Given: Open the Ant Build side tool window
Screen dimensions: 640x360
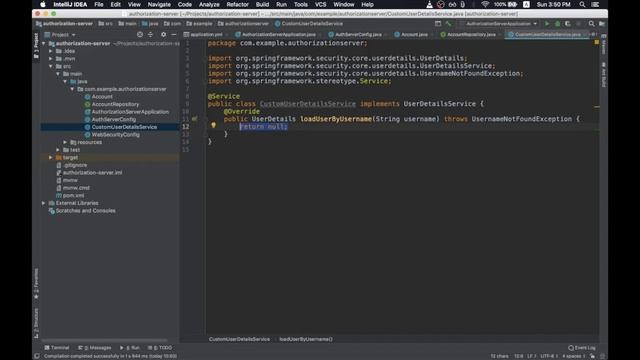Looking at the screenshot, I should (604, 74).
